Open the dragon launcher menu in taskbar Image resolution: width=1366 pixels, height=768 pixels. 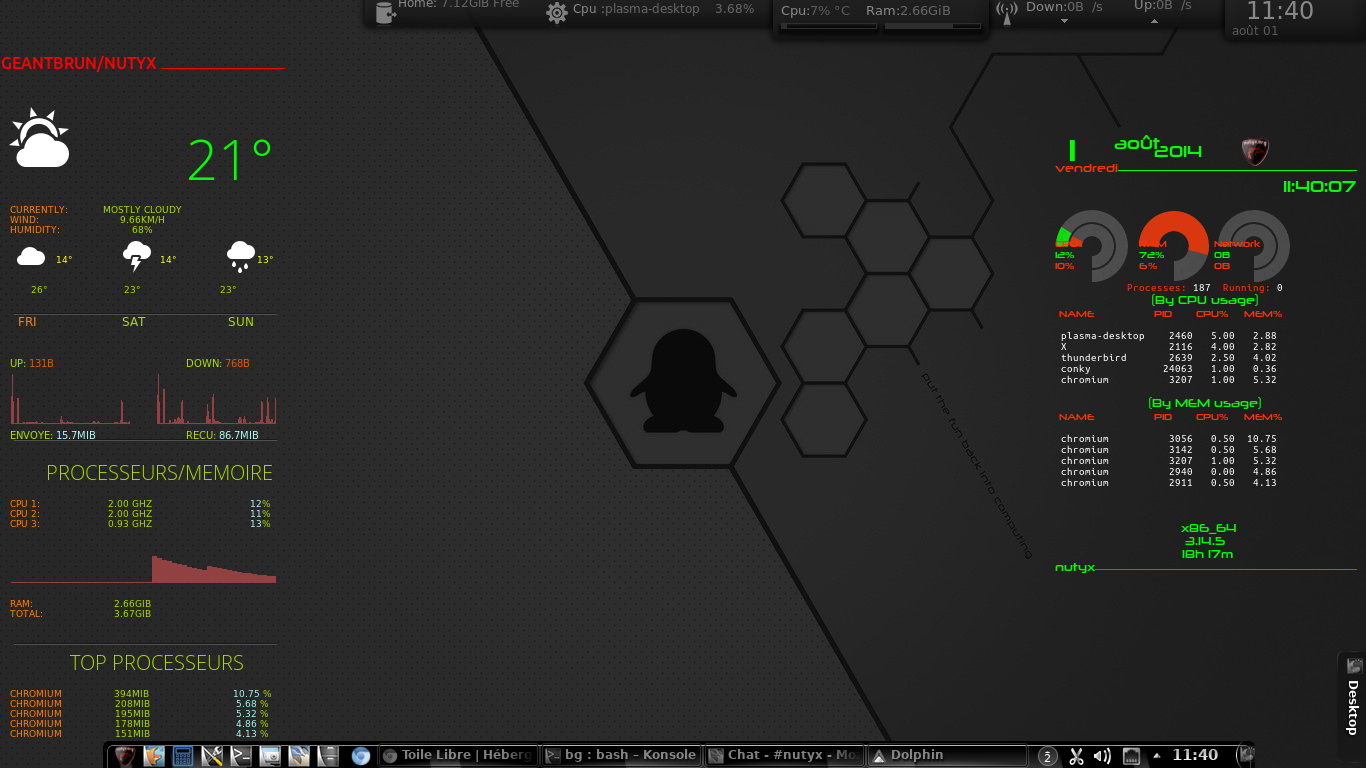[x=124, y=756]
